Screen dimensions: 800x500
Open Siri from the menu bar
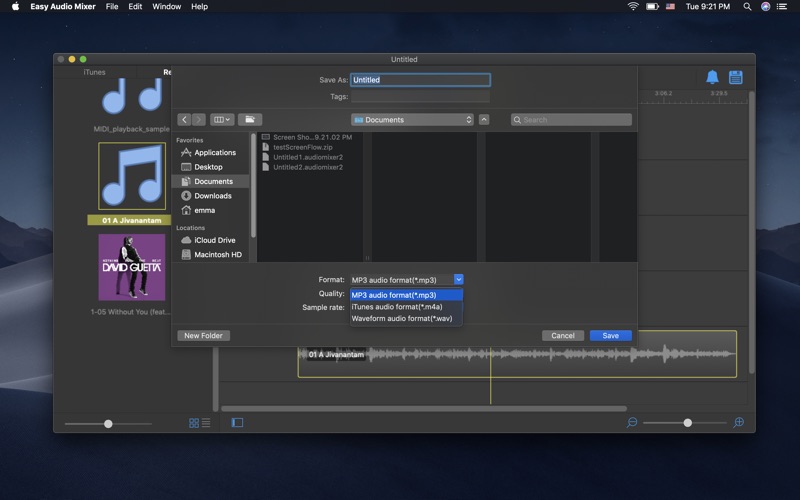pyautogui.click(x=765, y=7)
